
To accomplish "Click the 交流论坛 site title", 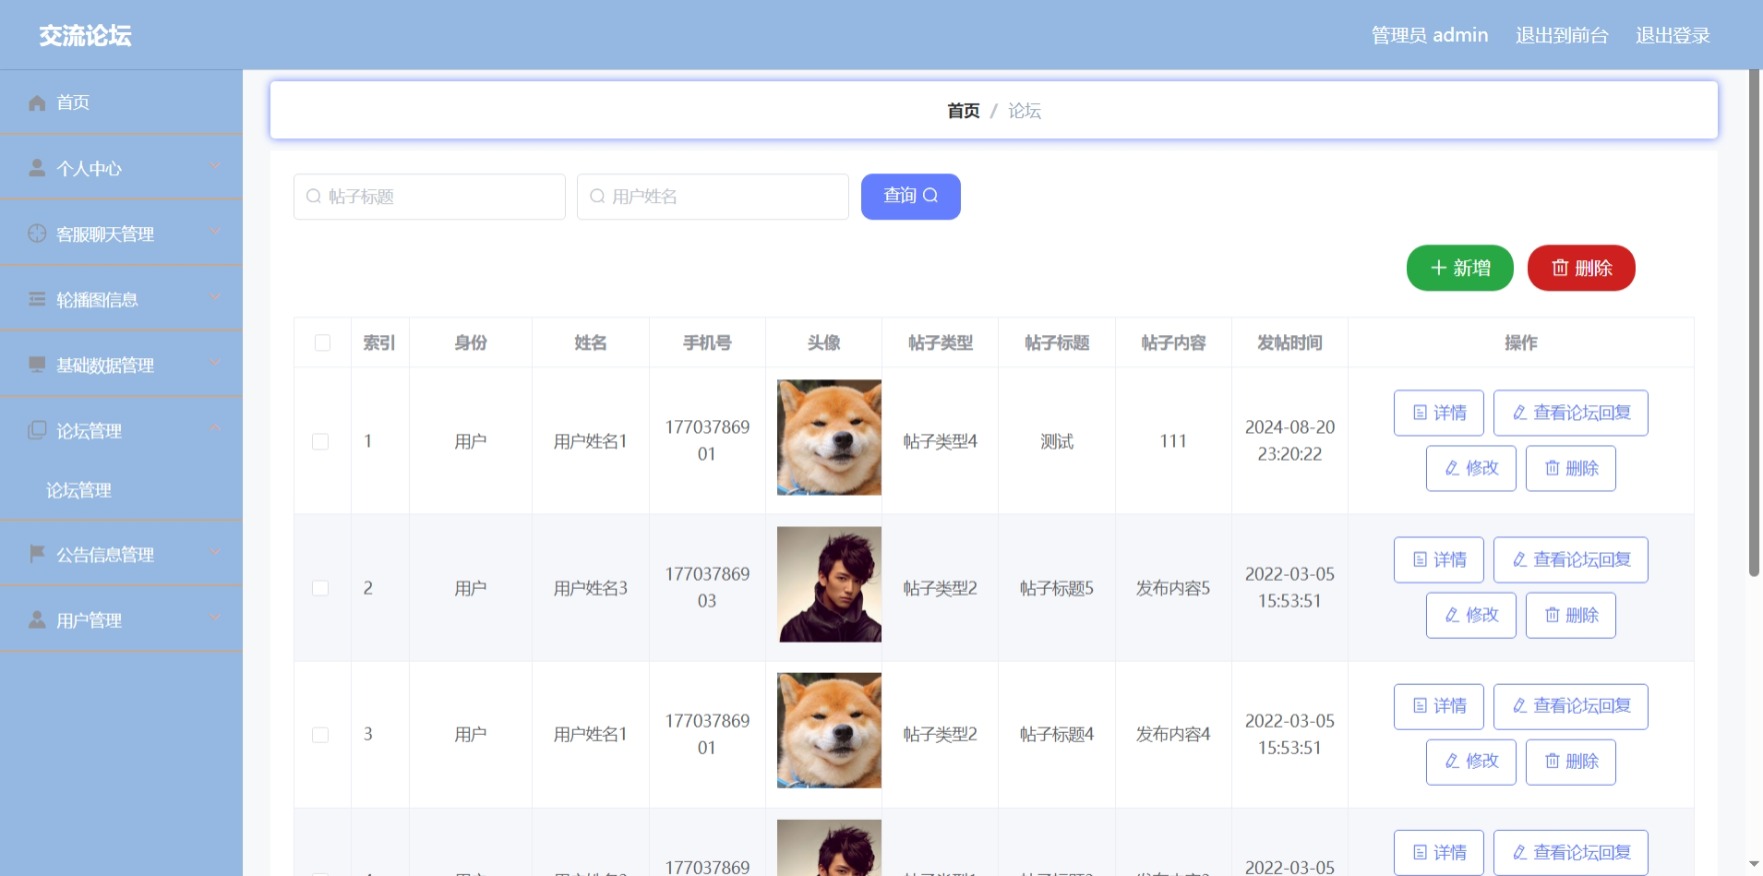I will (x=85, y=36).
